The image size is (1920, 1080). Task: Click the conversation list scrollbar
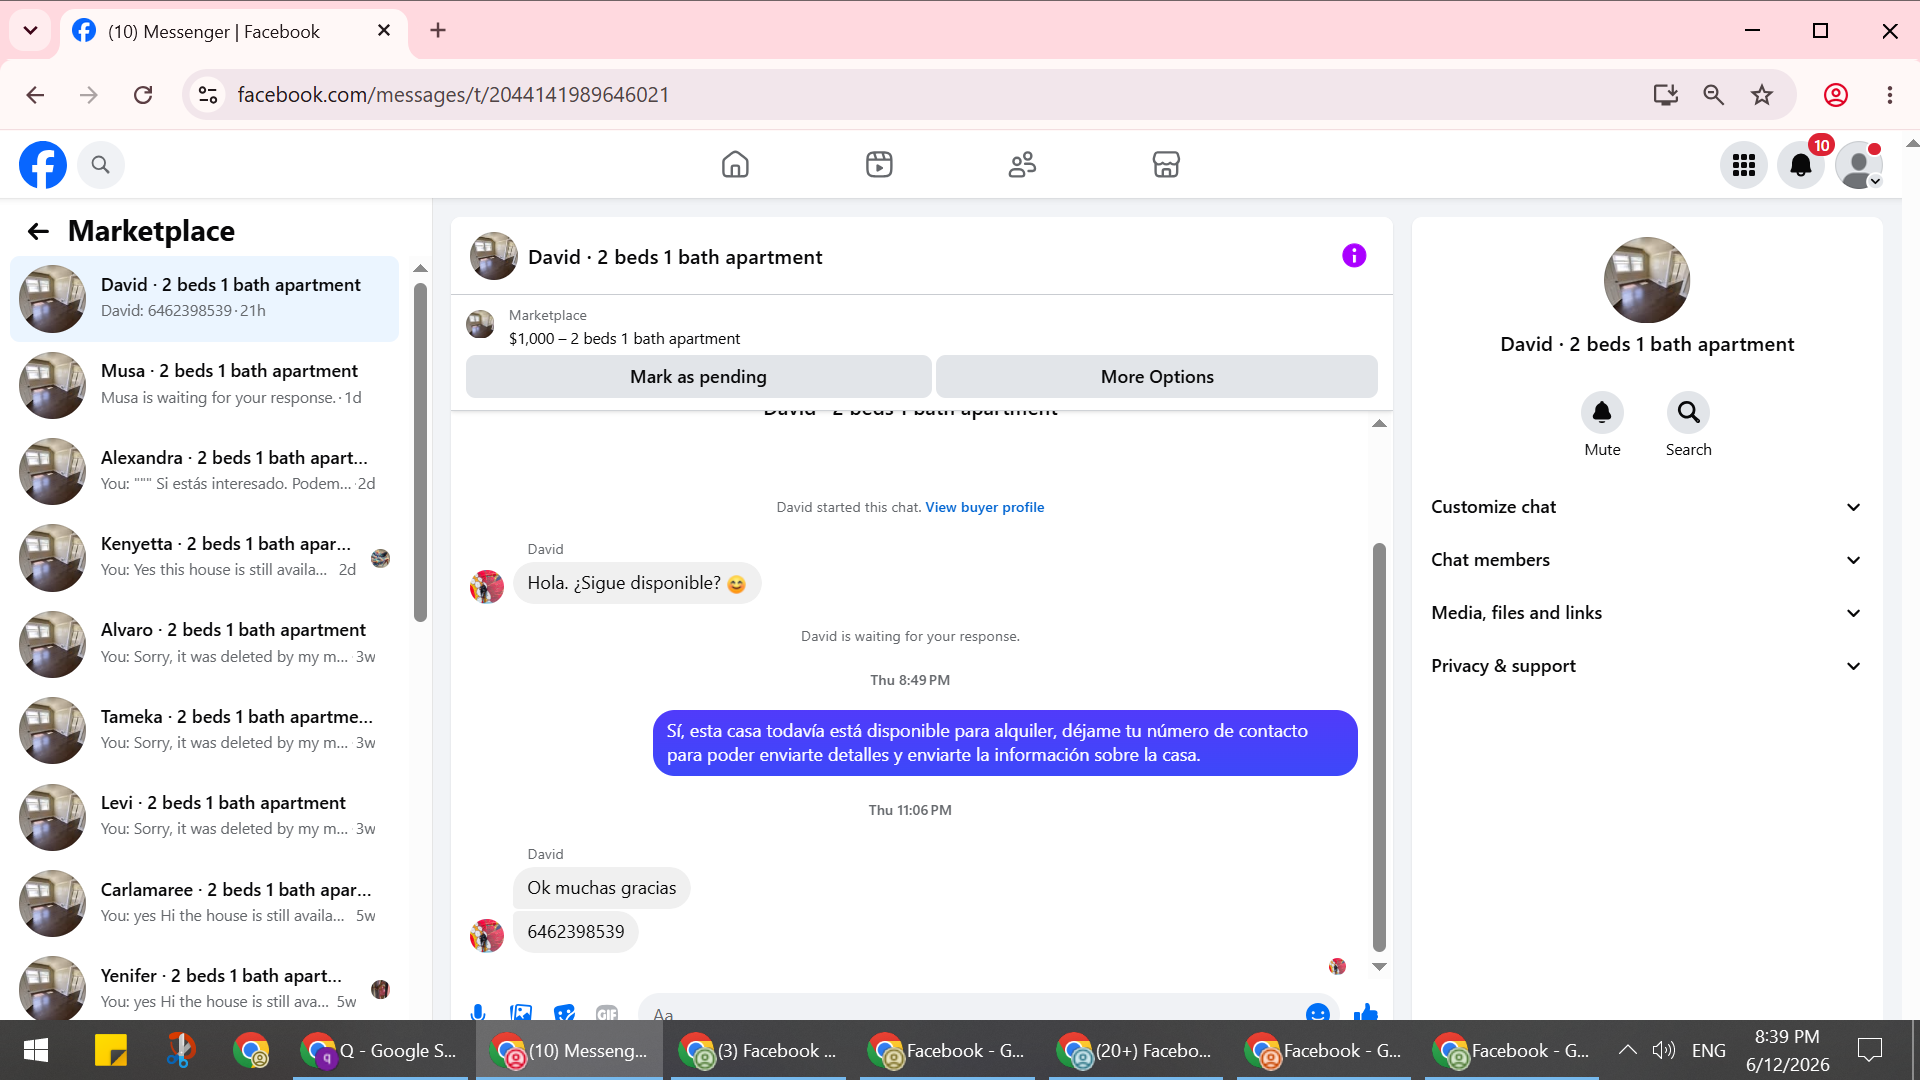click(420, 452)
